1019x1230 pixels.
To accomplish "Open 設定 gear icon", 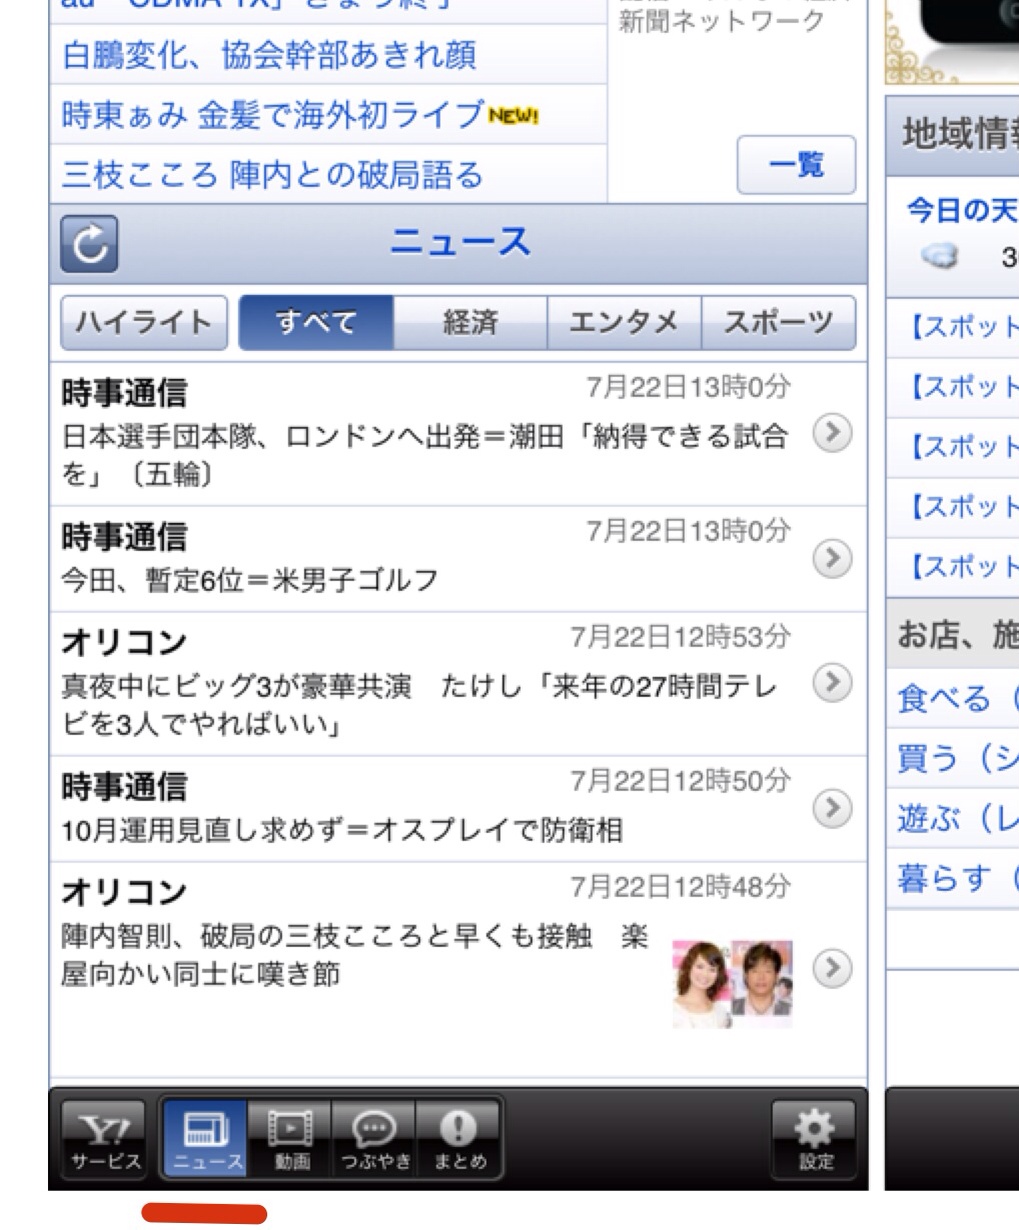I will click(x=815, y=1138).
